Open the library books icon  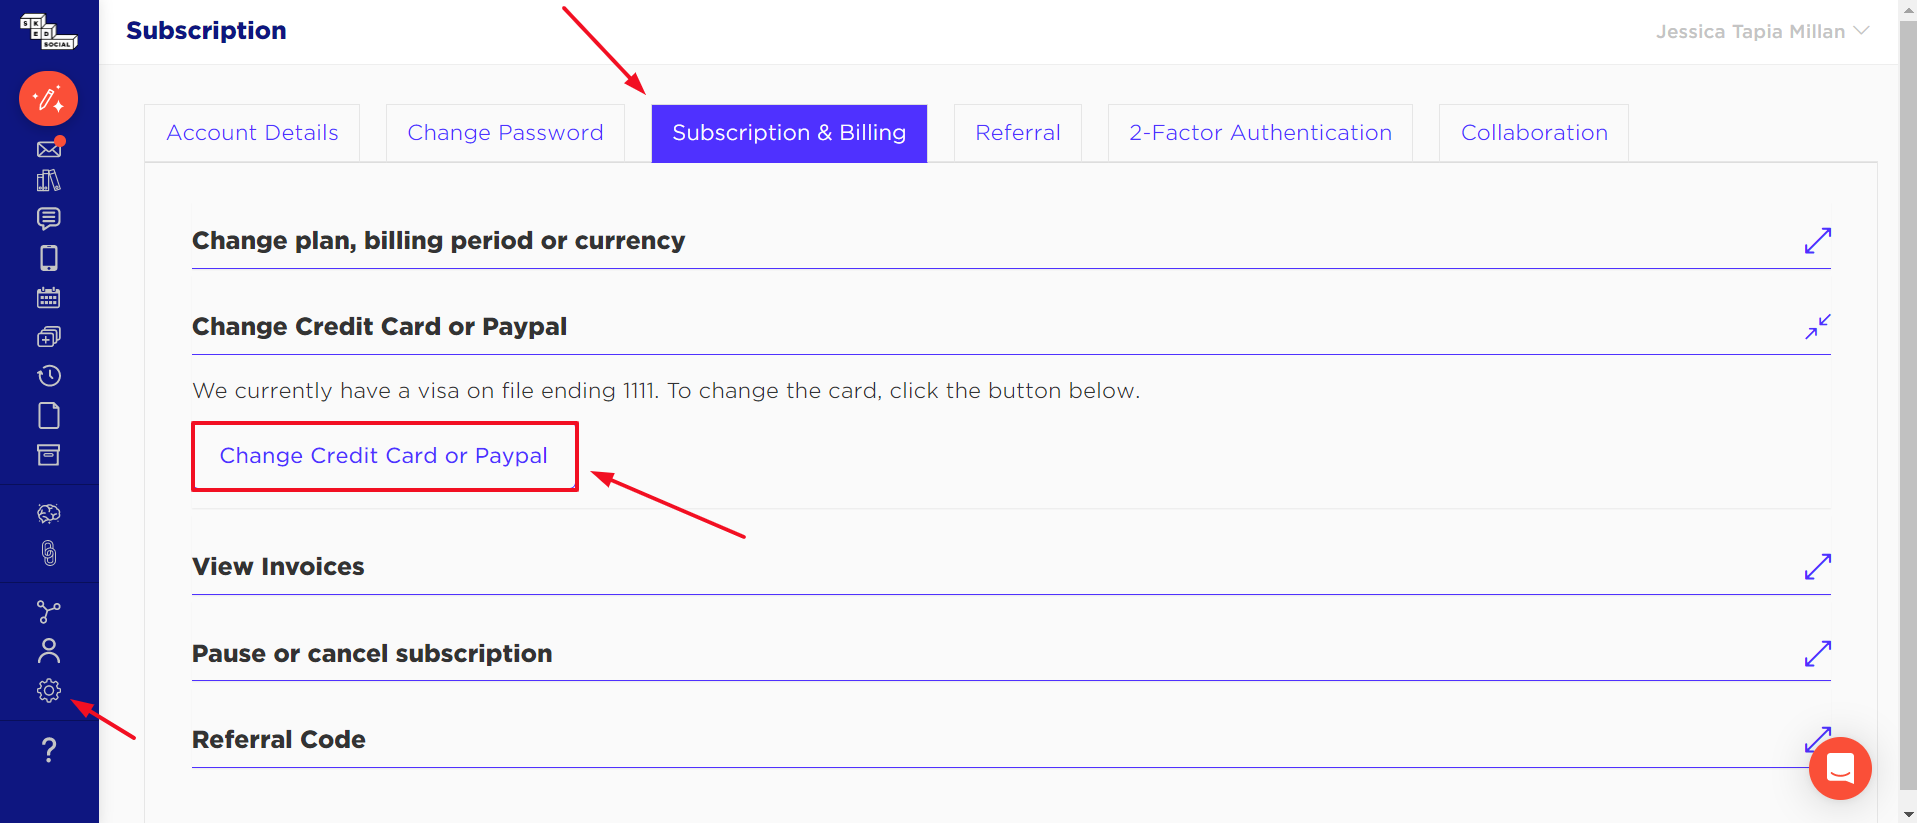[x=48, y=181]
